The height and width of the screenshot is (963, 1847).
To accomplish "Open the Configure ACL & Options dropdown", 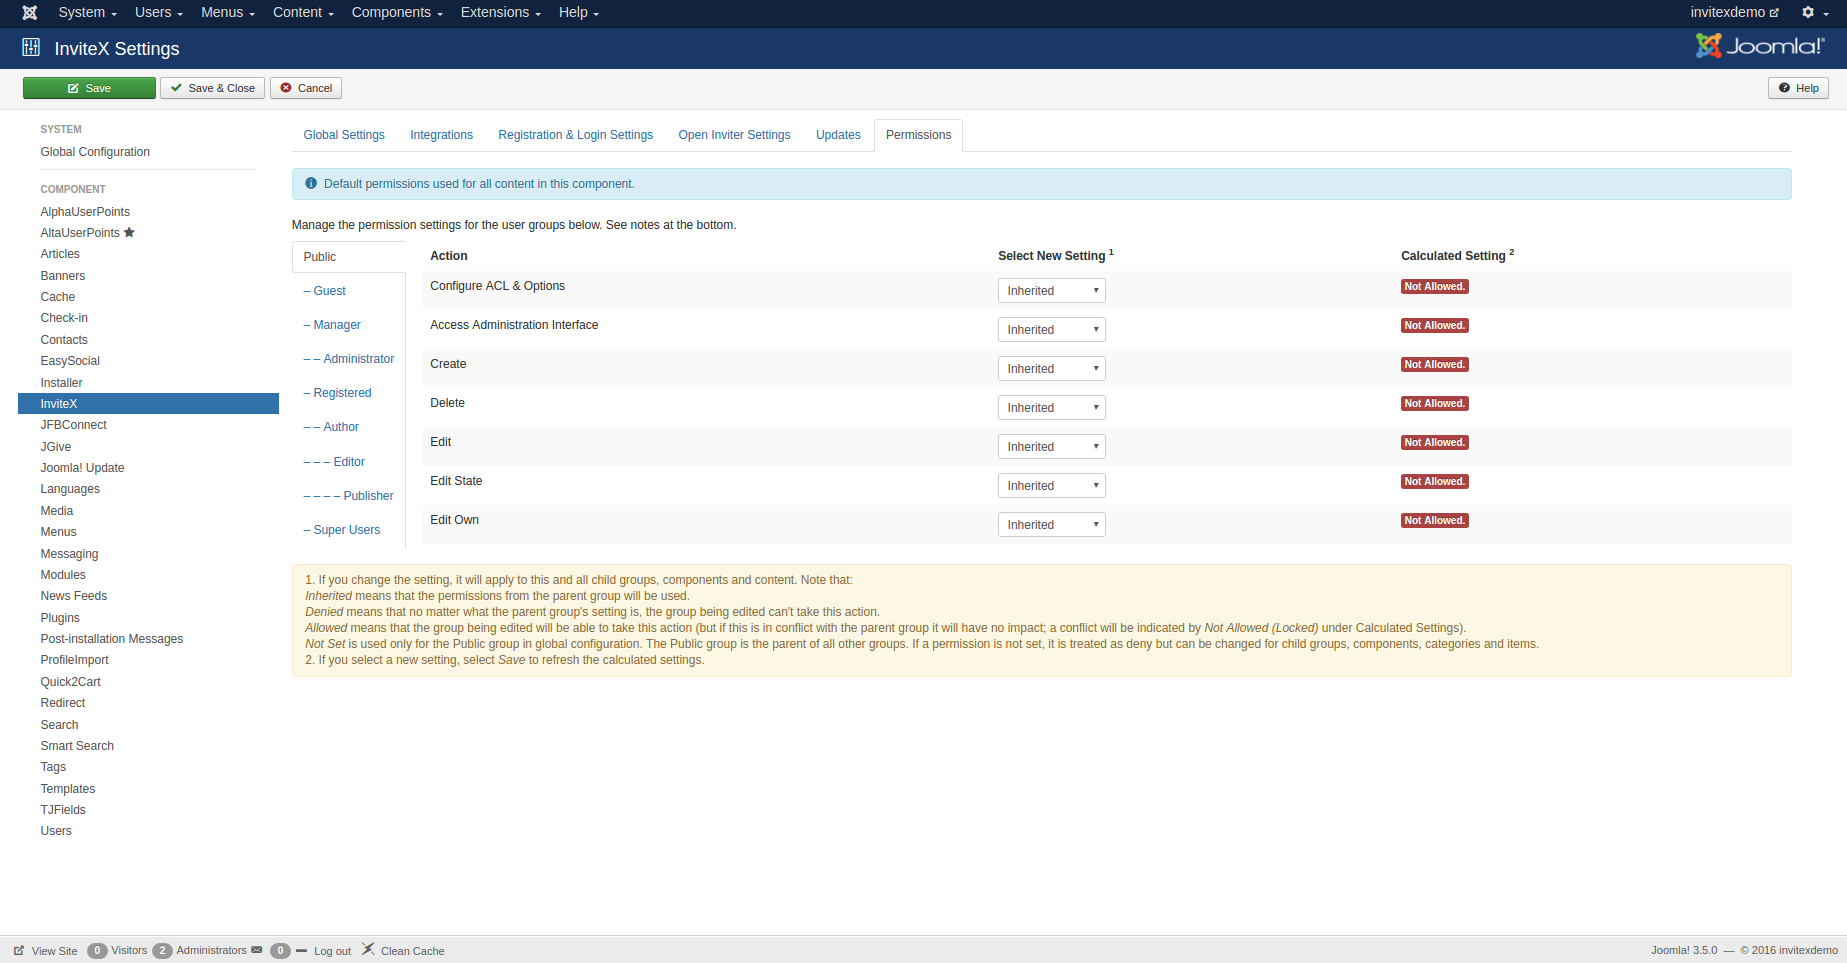I will coord(1051,291).
